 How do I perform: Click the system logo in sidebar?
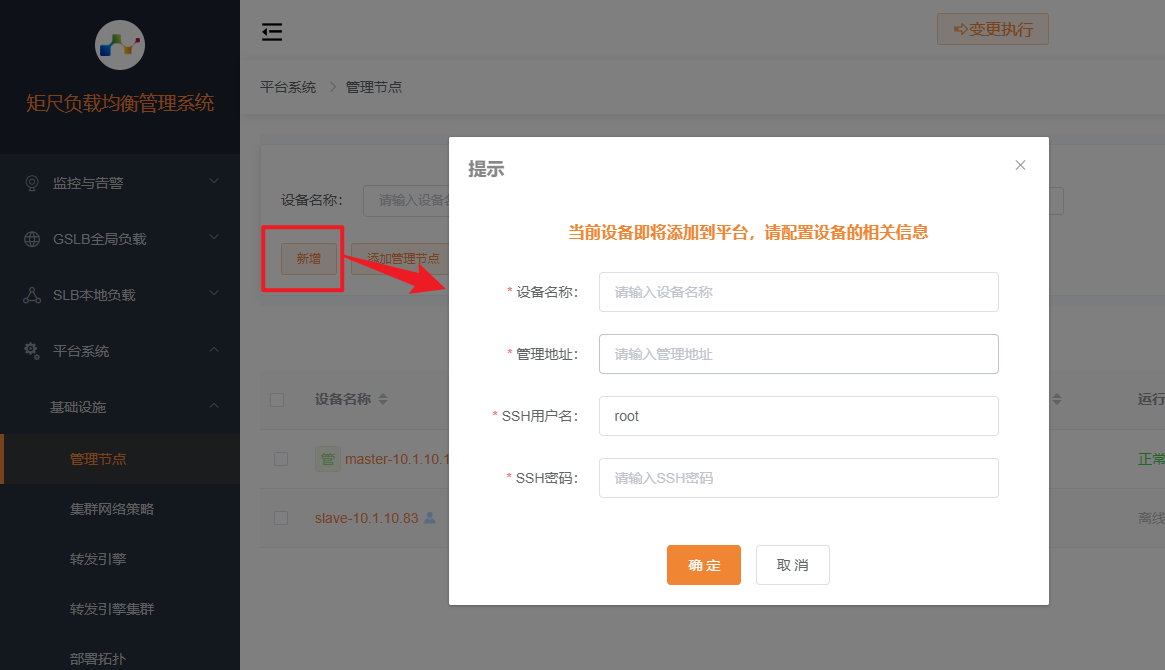(x=120, y=45)
